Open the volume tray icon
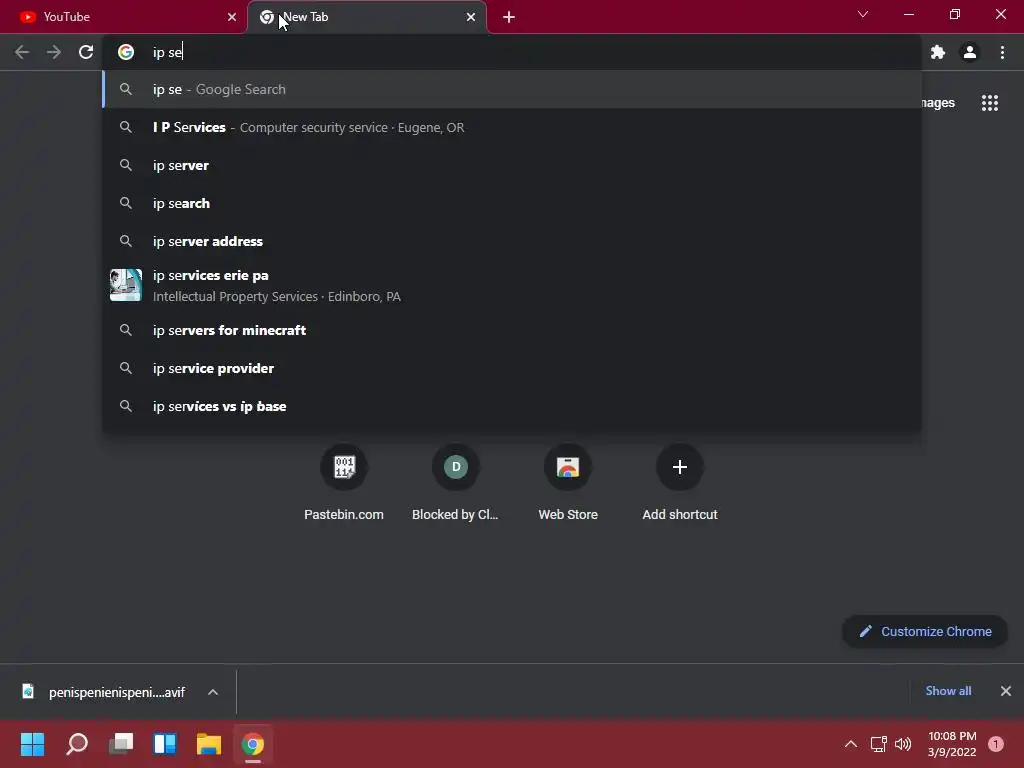The image size is (1024, 768). pyautogui.click(x=903, y=744)
